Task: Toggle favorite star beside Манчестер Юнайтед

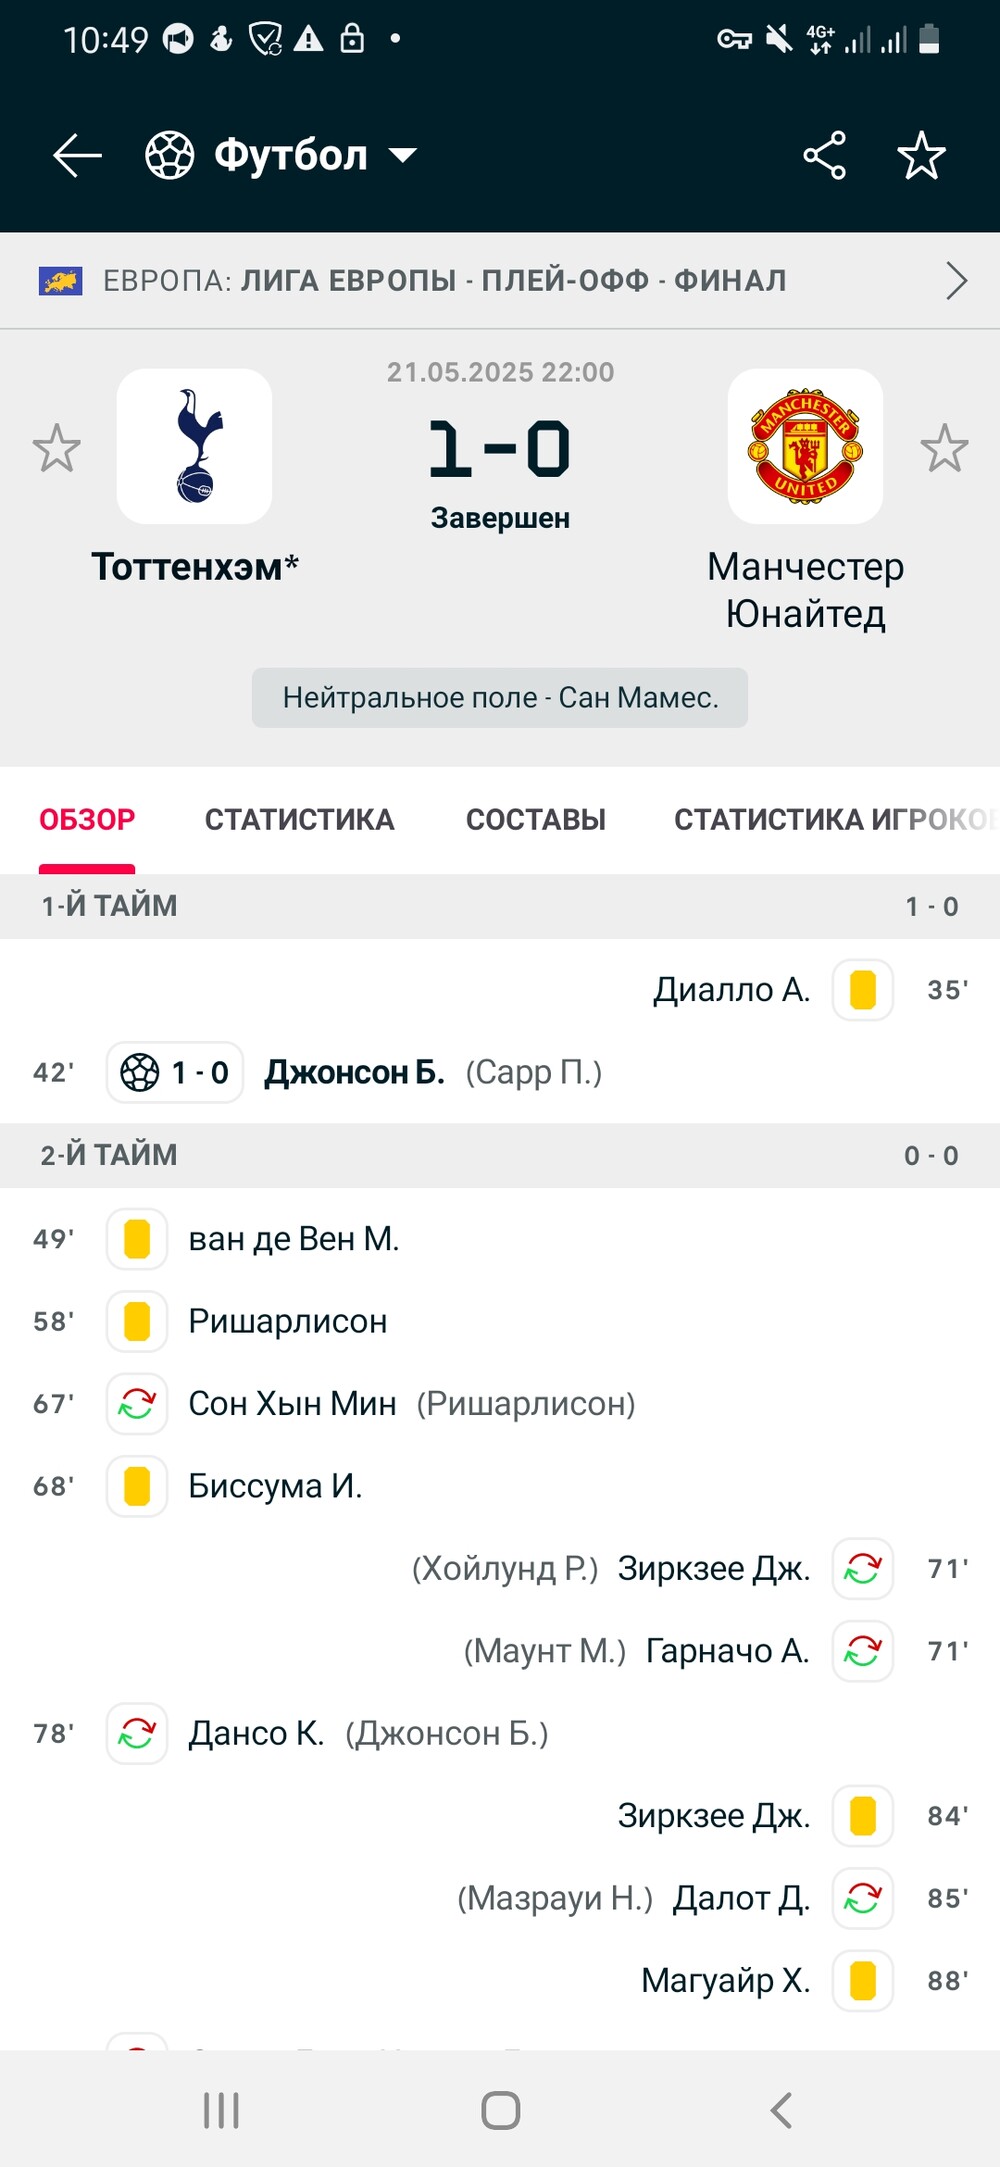Action: coord(944,448)
